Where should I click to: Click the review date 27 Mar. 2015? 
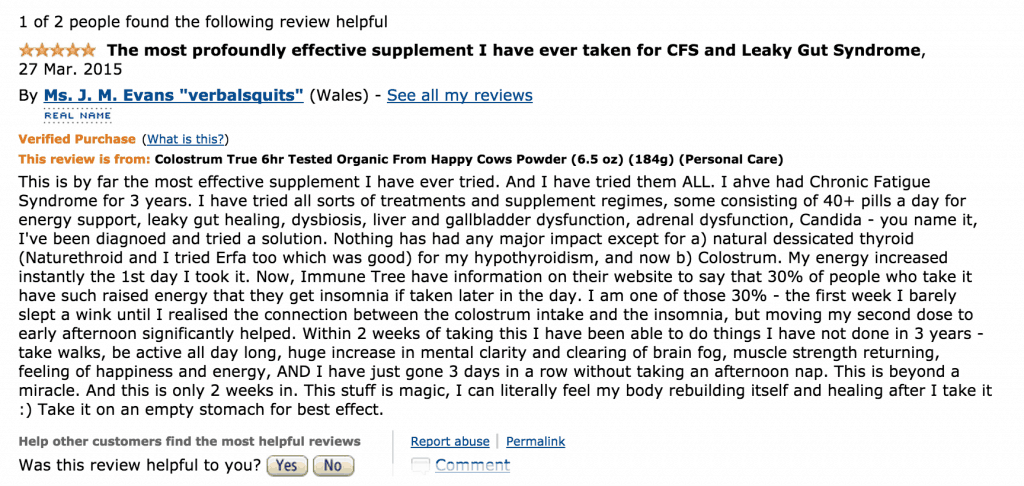click(x=71, y=70)
